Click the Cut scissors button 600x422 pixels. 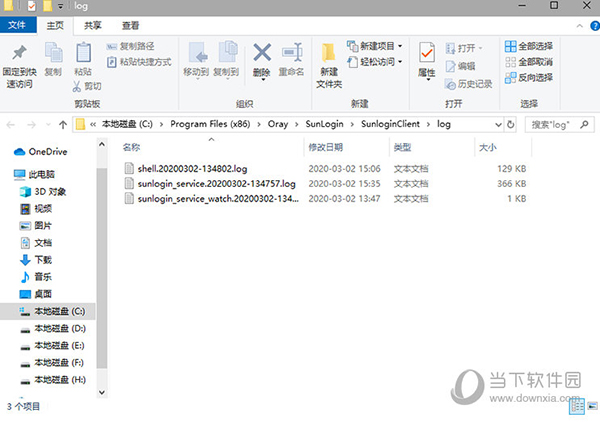pos(87,86)
